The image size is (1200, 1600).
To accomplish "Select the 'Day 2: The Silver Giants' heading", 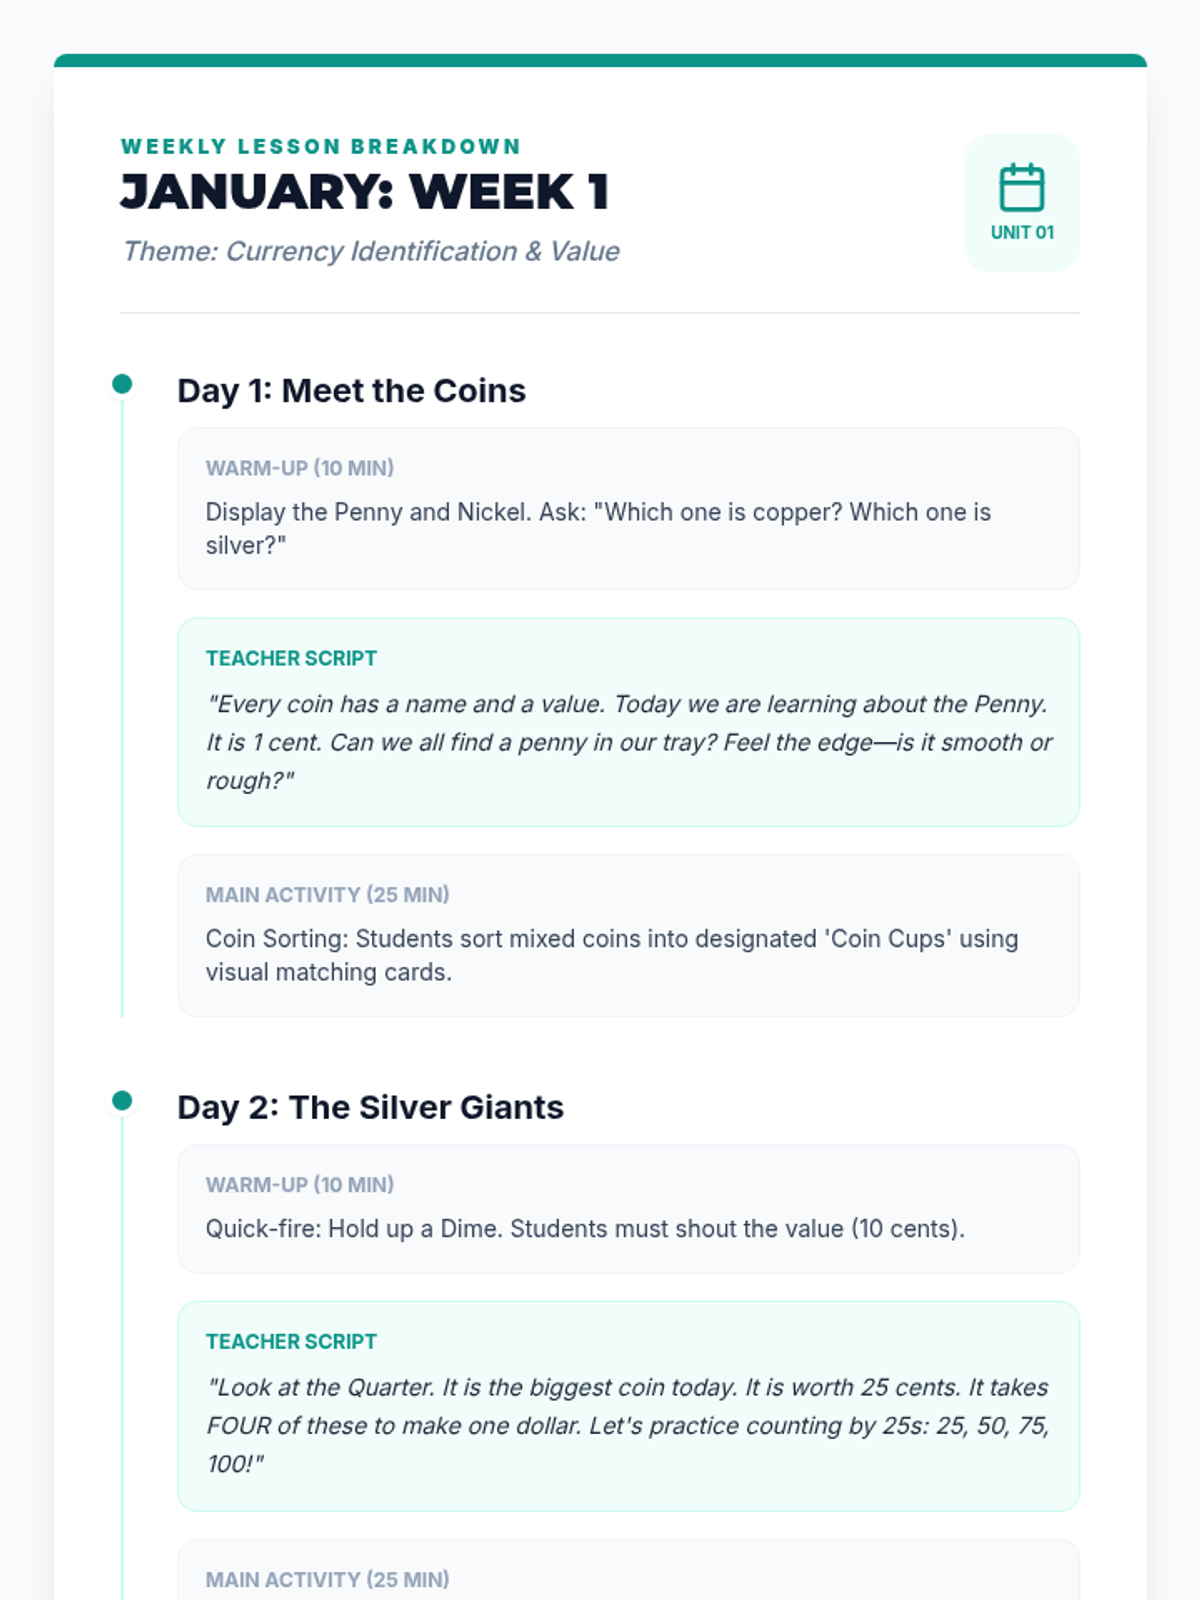I will tap(370, 1108).
